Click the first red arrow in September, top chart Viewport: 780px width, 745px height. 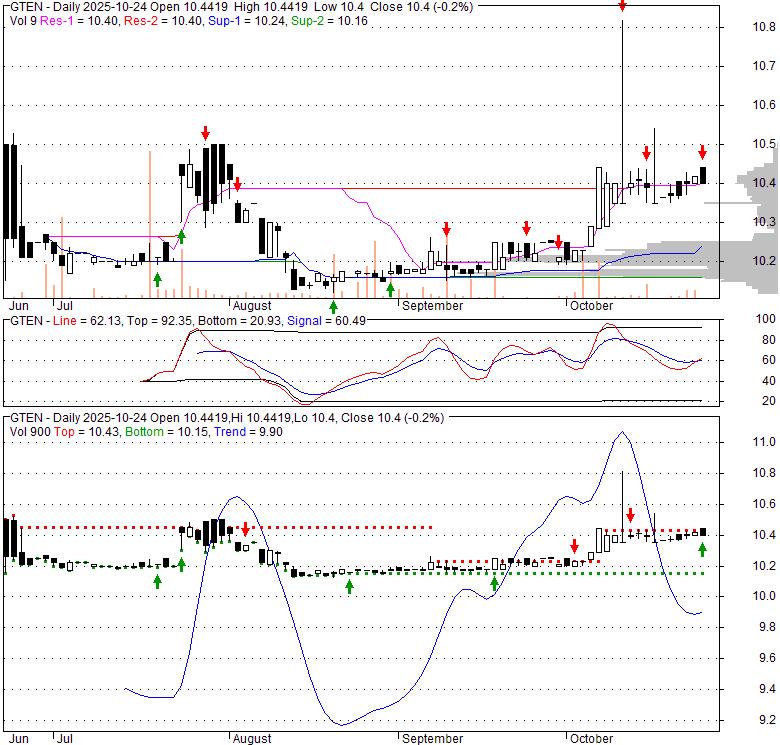(446, 229)
